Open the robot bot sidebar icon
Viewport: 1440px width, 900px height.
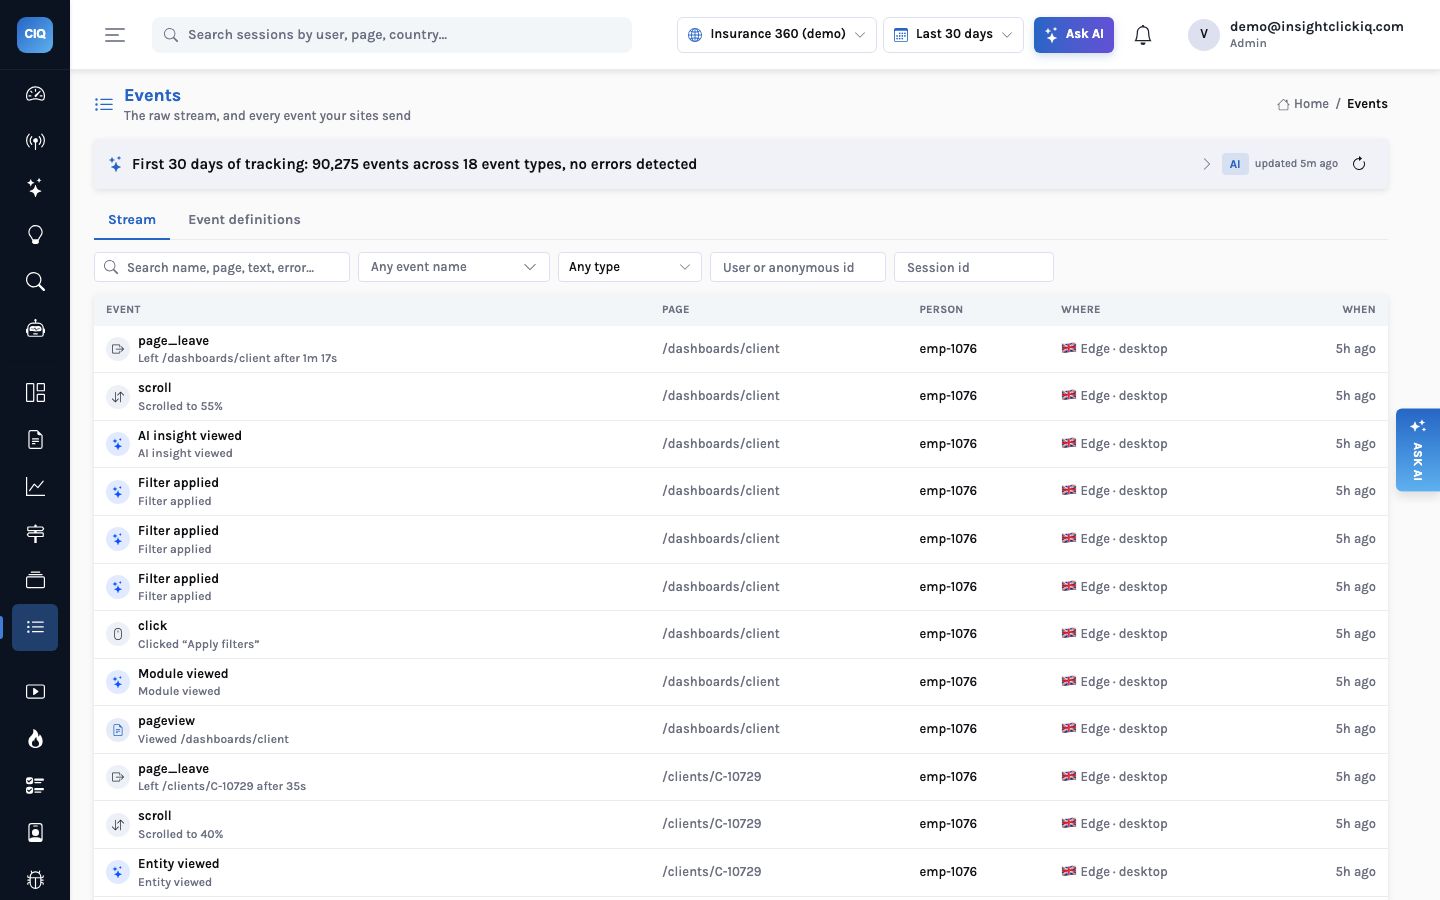[35, 329]
